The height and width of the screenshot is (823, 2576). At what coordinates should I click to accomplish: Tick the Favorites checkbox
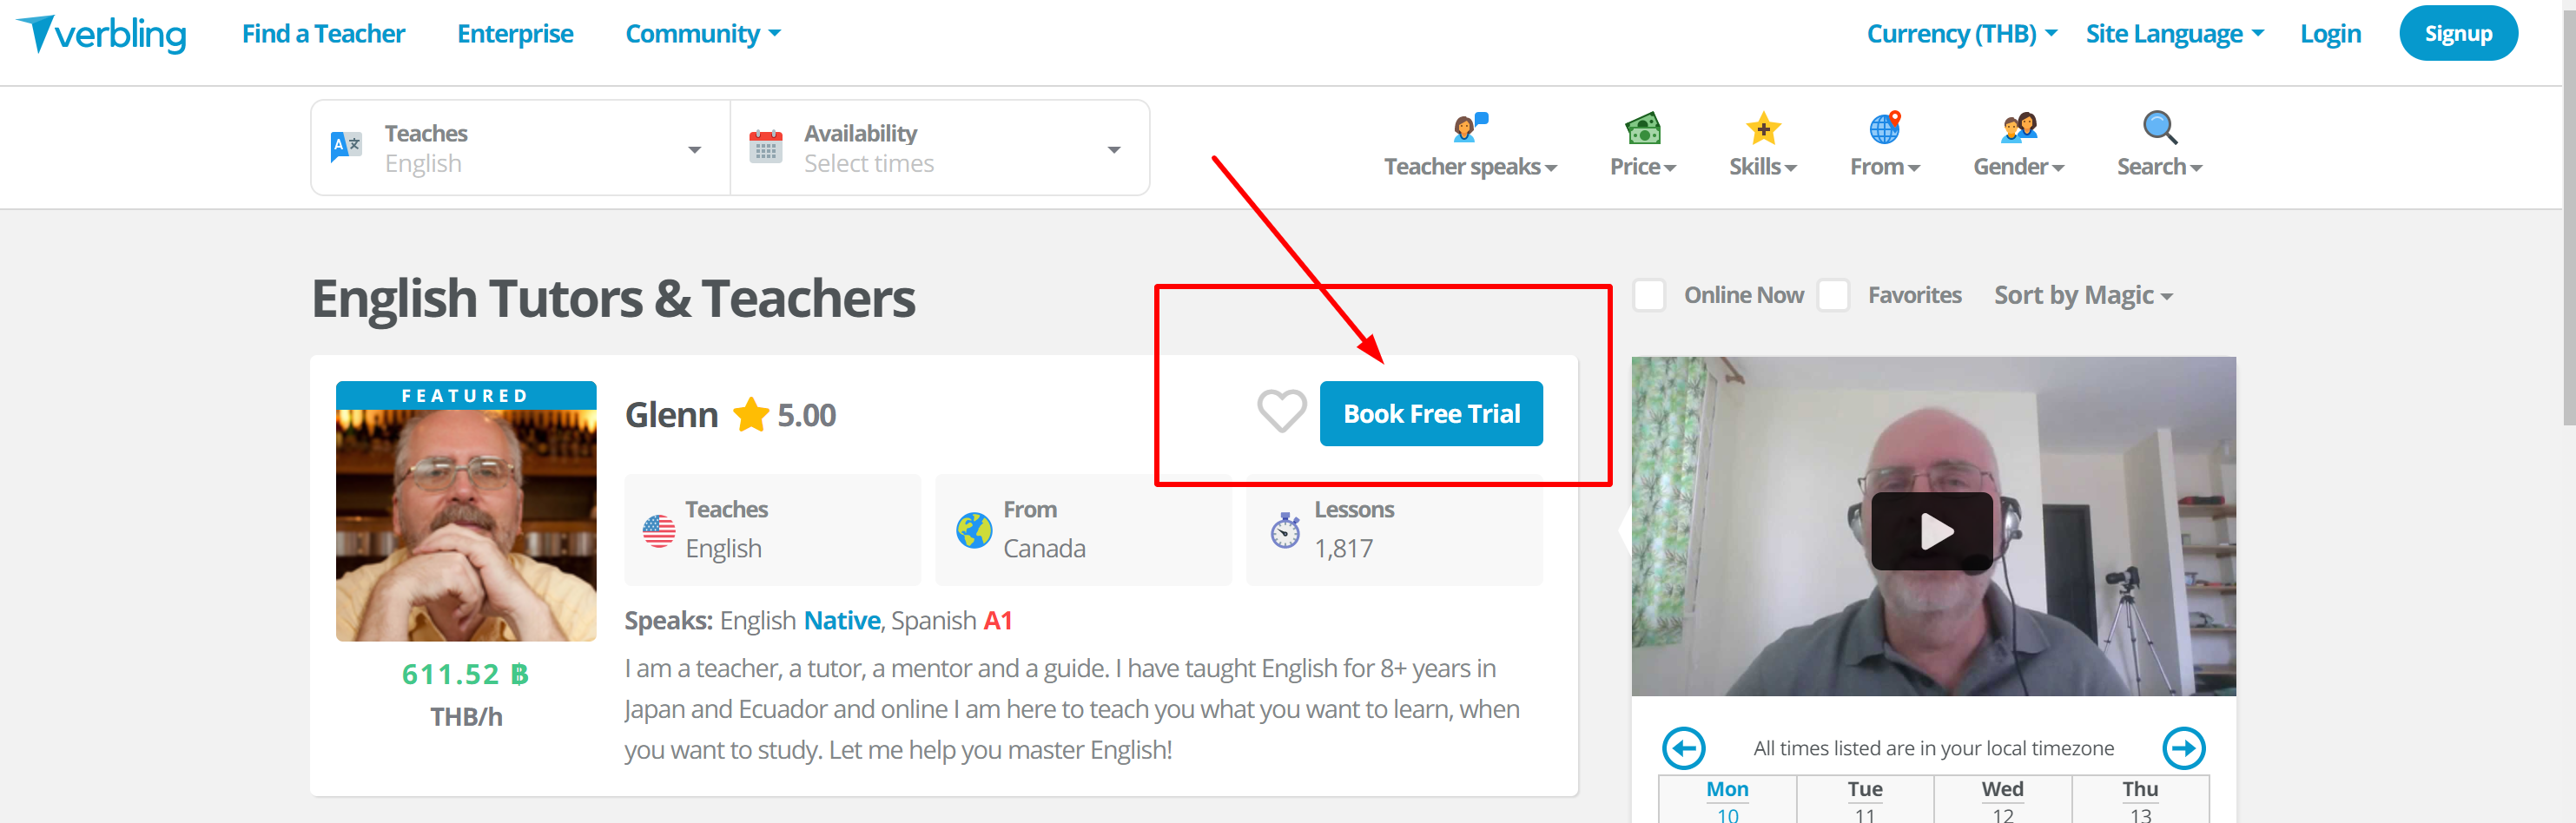pos(1833,295)
